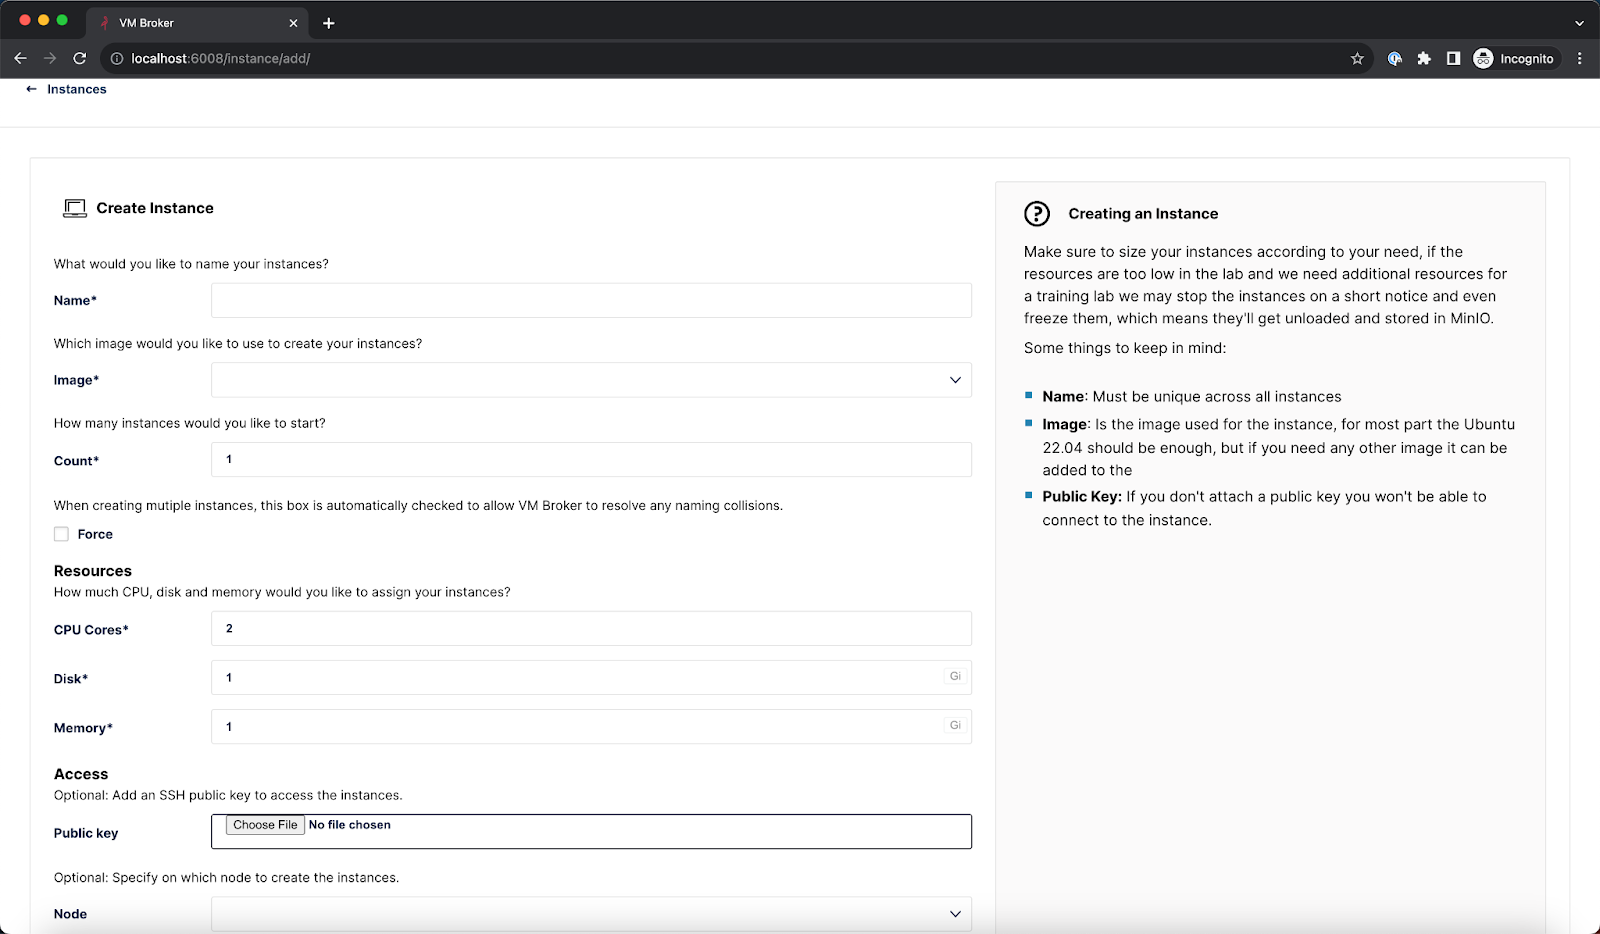
Task: Expand the tab search chevron
Action: pos(1579,23)
